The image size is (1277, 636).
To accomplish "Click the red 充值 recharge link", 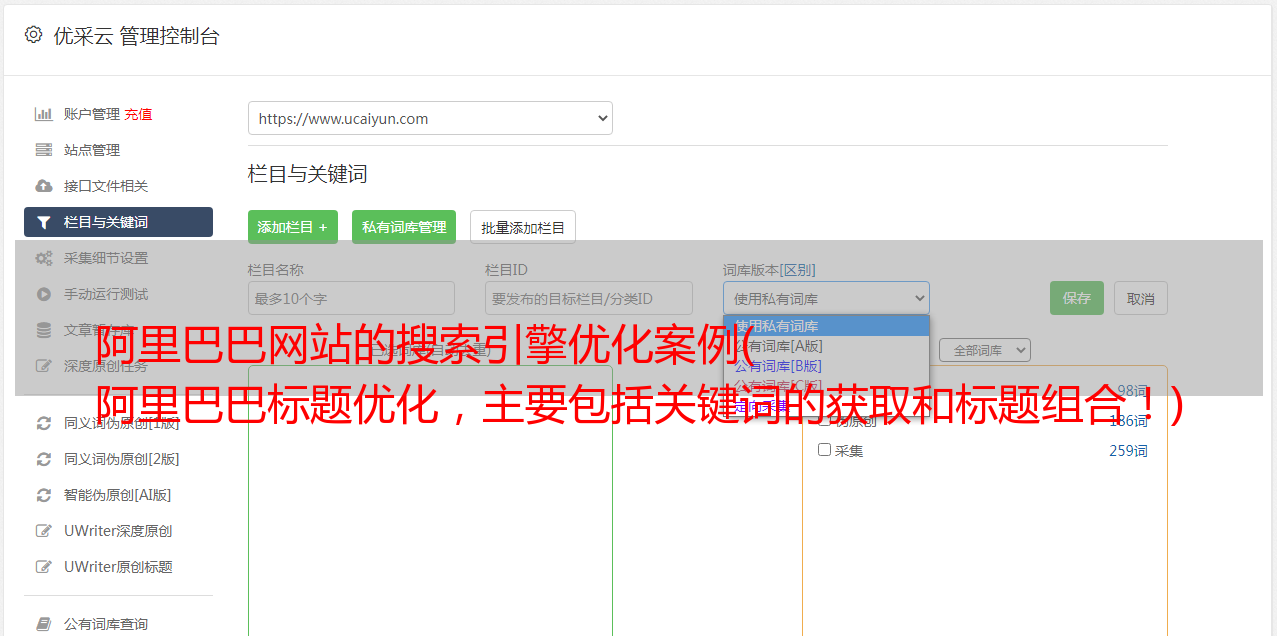I will click(x=138, y=114).
